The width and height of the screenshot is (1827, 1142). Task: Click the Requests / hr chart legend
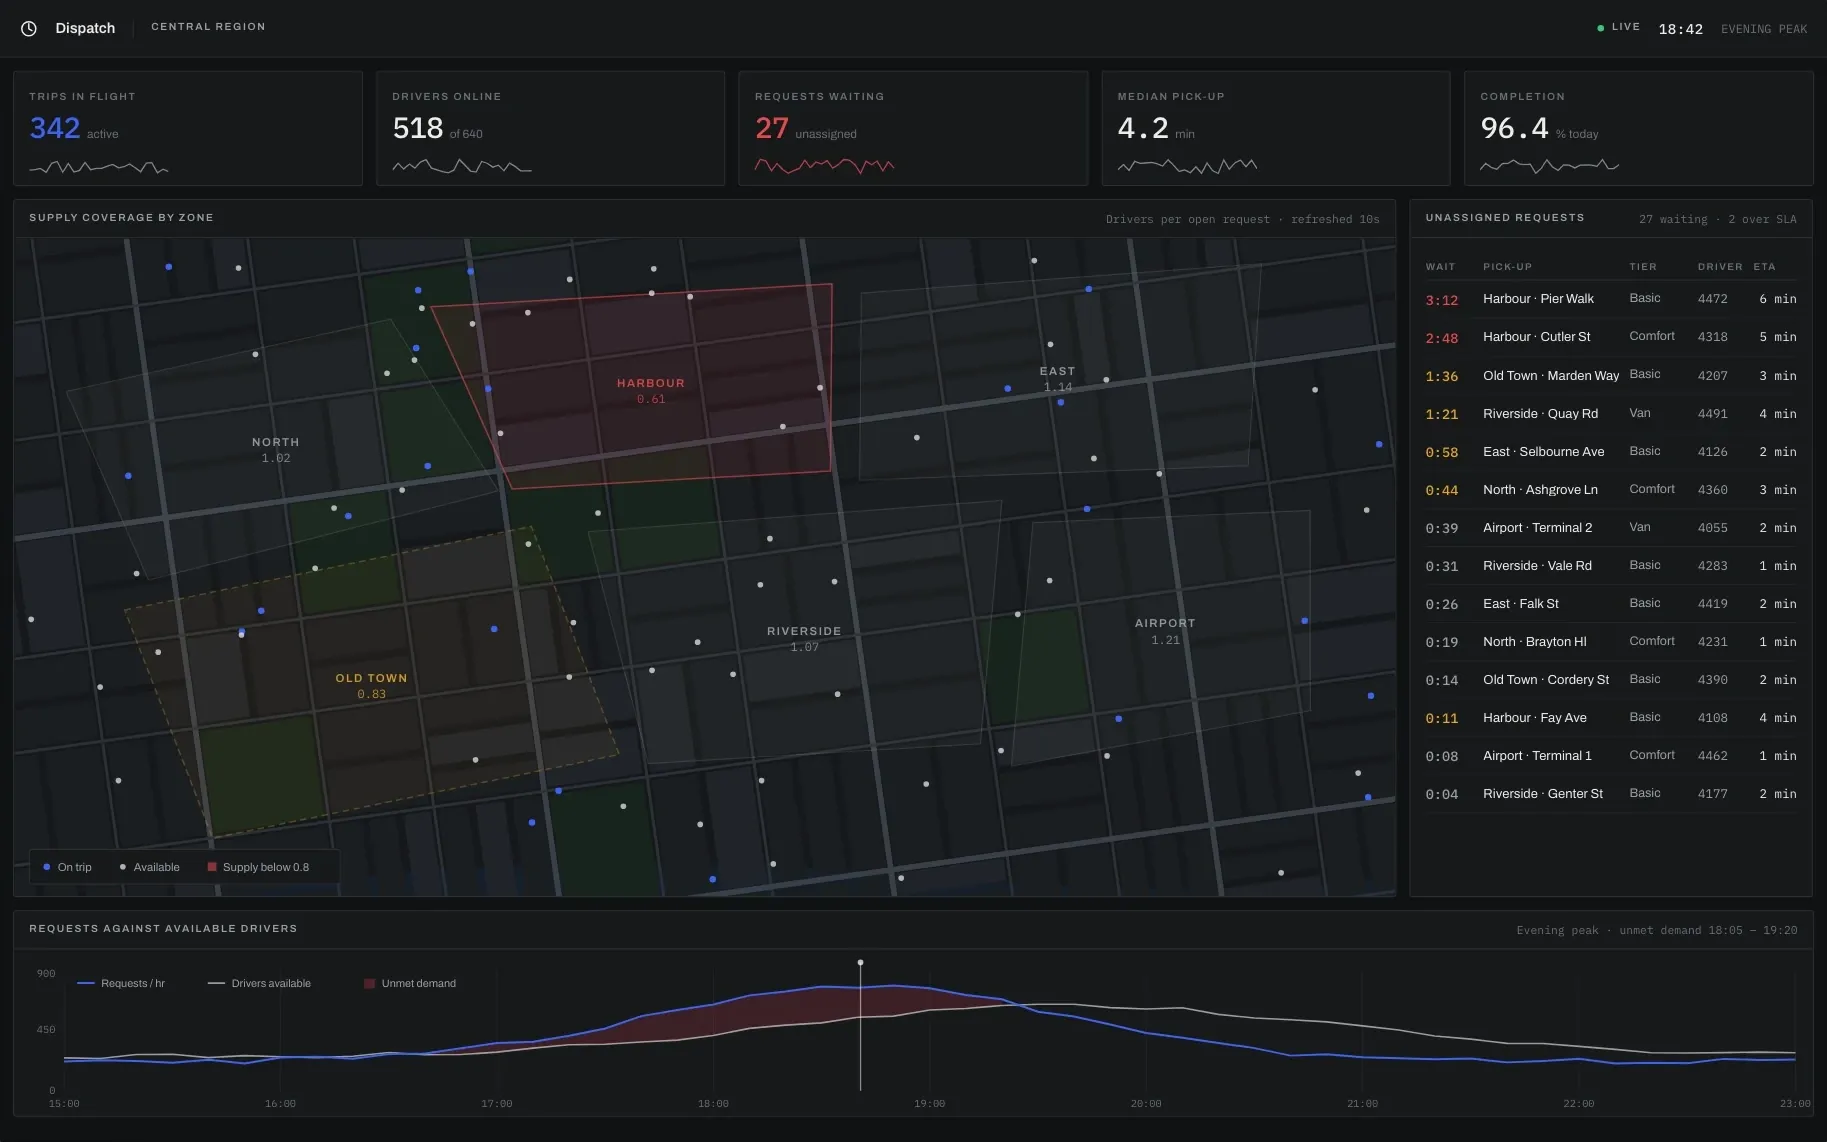click(x=121, y=983)
